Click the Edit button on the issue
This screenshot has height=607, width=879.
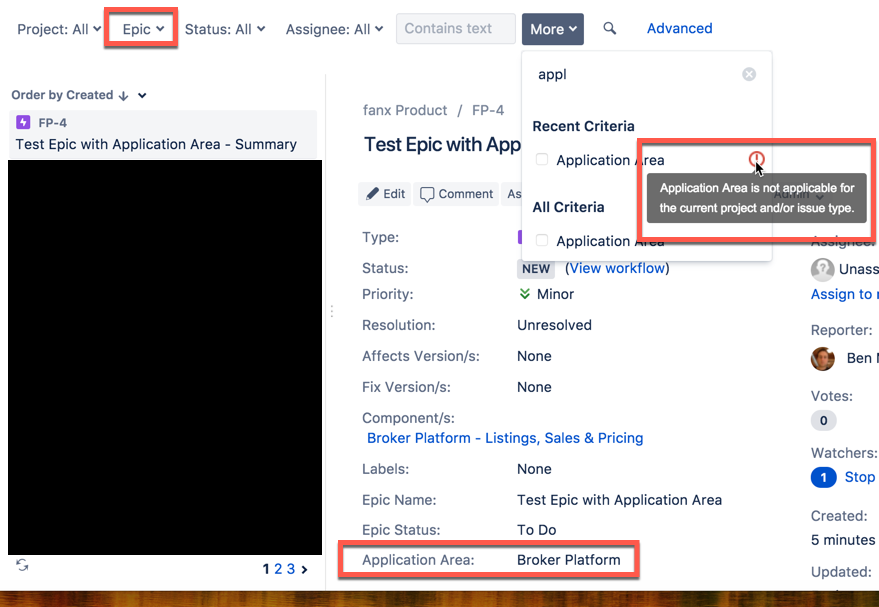384,194
